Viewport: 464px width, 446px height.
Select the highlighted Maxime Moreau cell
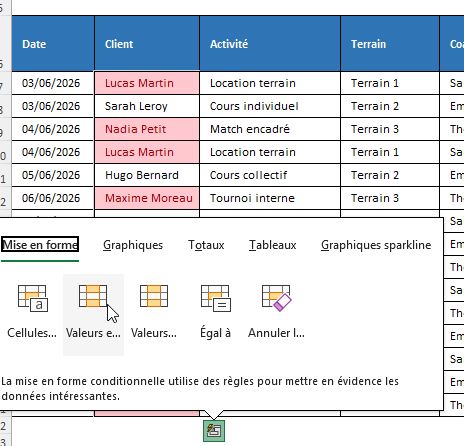point(147,198)
